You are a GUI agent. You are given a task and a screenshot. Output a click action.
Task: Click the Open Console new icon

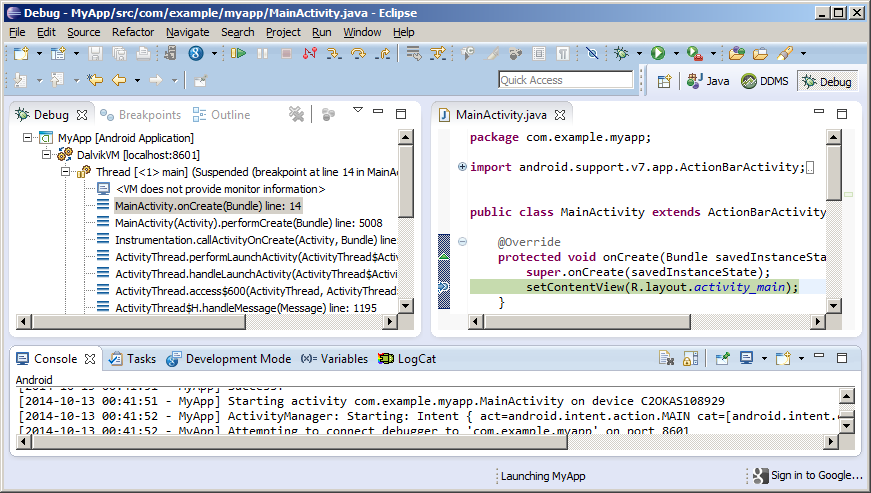(x=783, y=359)
